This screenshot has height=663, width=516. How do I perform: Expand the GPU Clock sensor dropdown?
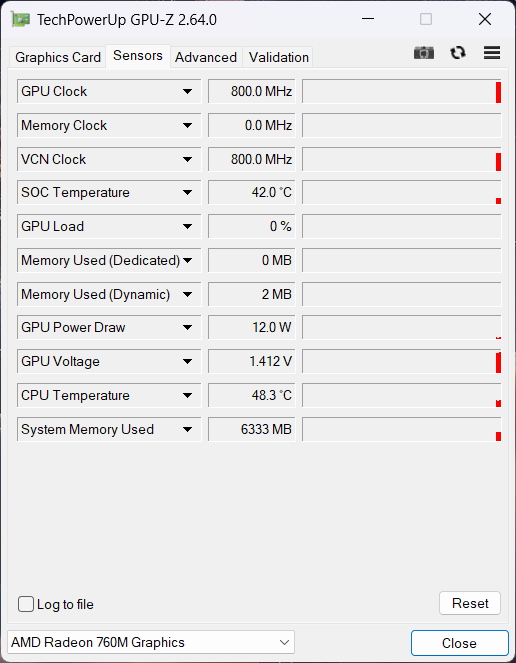click(x=187, y=91)
